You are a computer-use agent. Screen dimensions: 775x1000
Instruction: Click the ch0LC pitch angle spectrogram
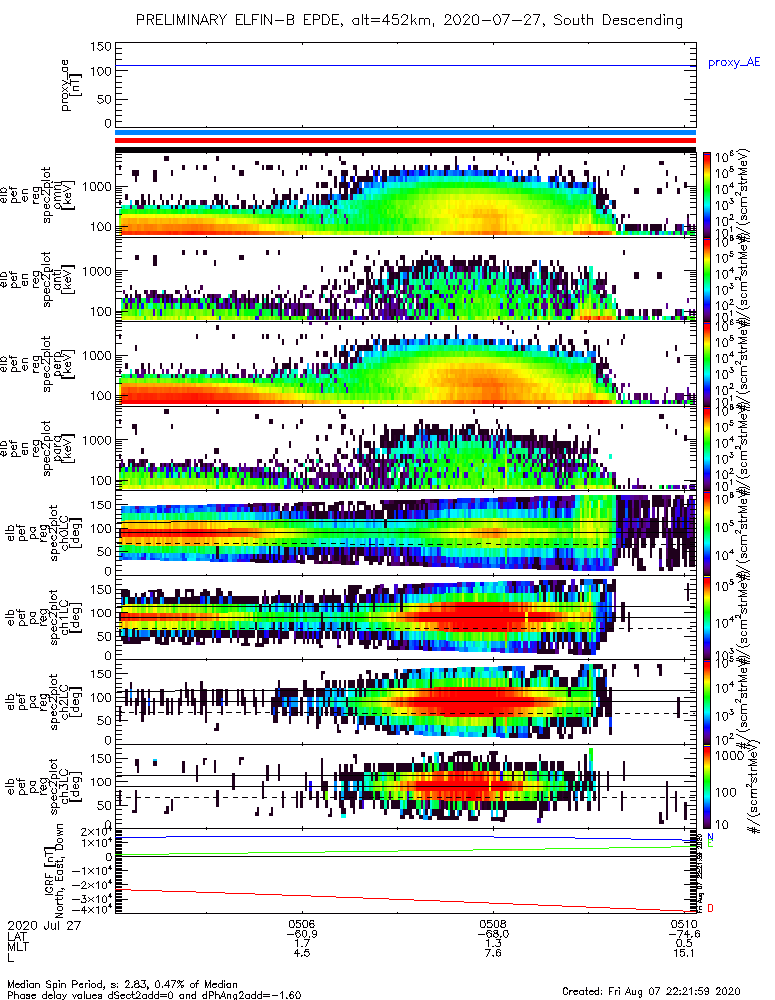point(406,532)
